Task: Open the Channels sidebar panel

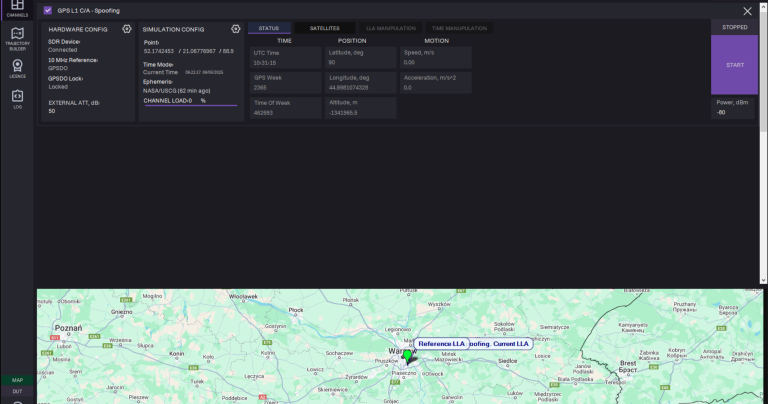Action: (x=17, y=9)
